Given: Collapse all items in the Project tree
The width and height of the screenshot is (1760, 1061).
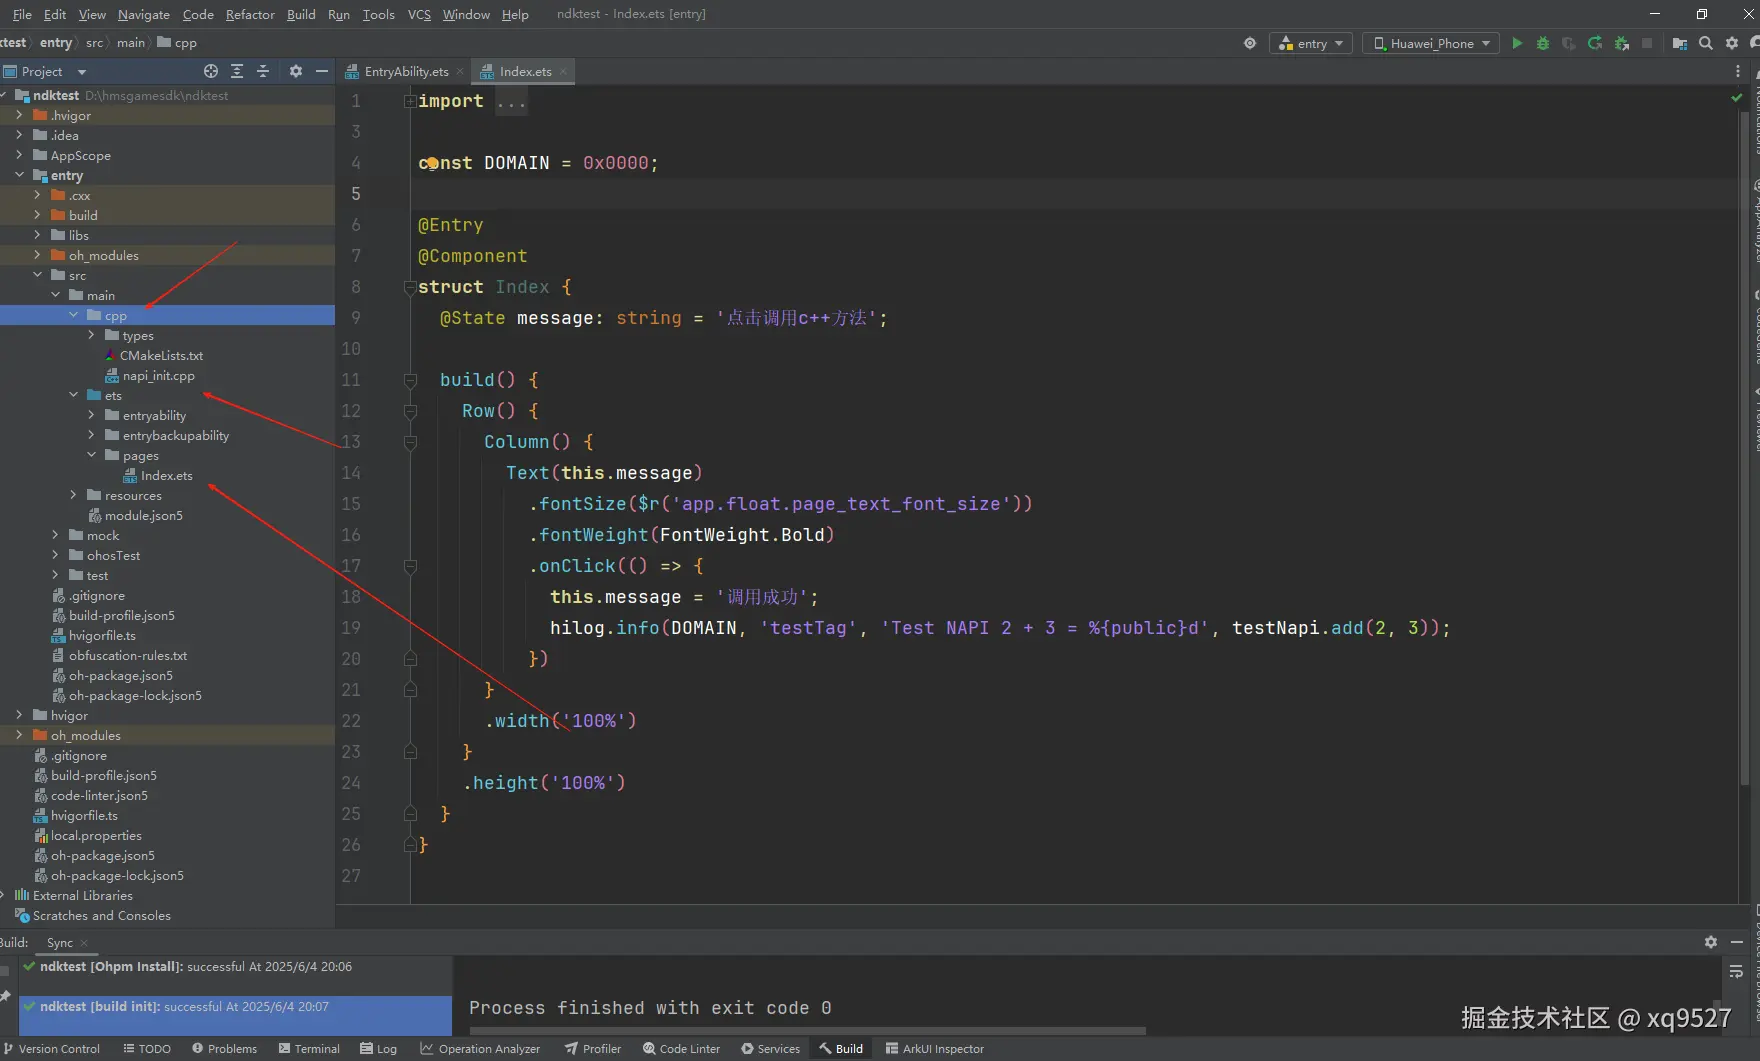Looking at the screenshot, I should 263,71.
